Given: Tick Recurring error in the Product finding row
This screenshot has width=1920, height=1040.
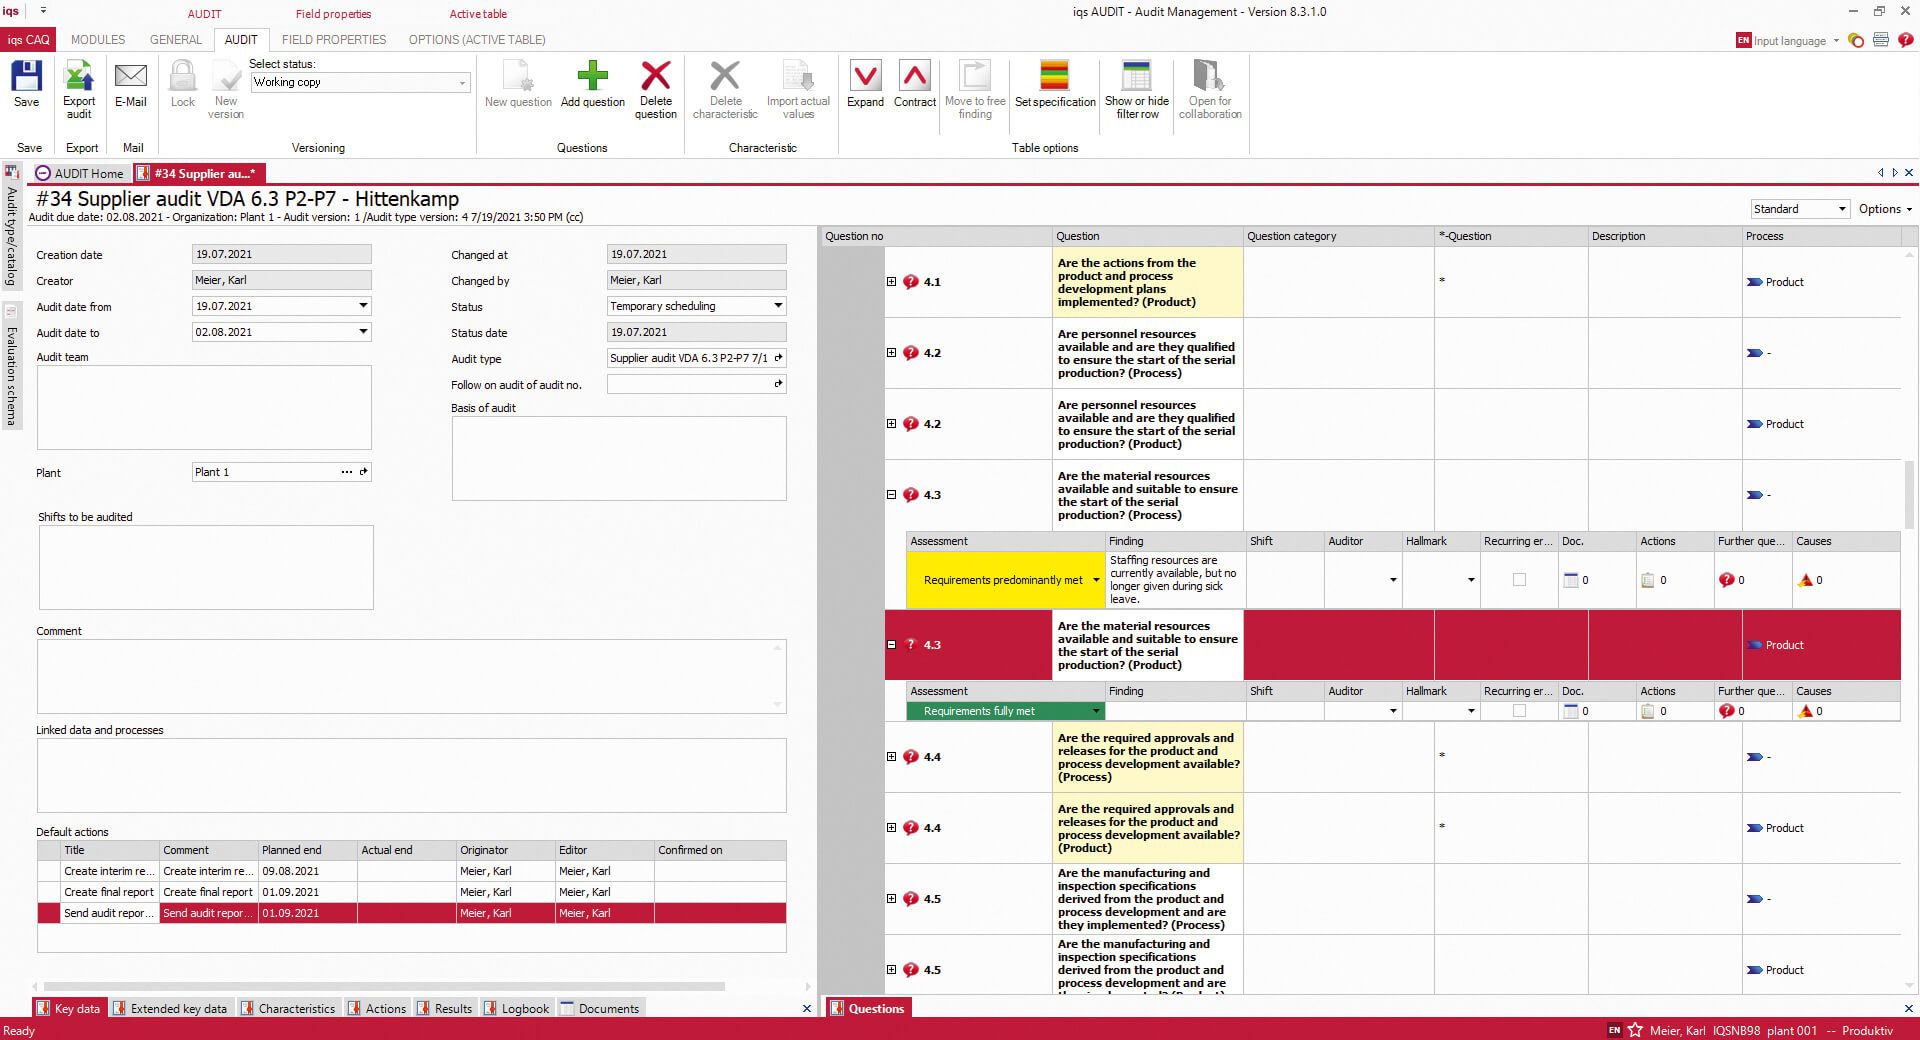Looking at the screenshot, I should point(1518,711).
